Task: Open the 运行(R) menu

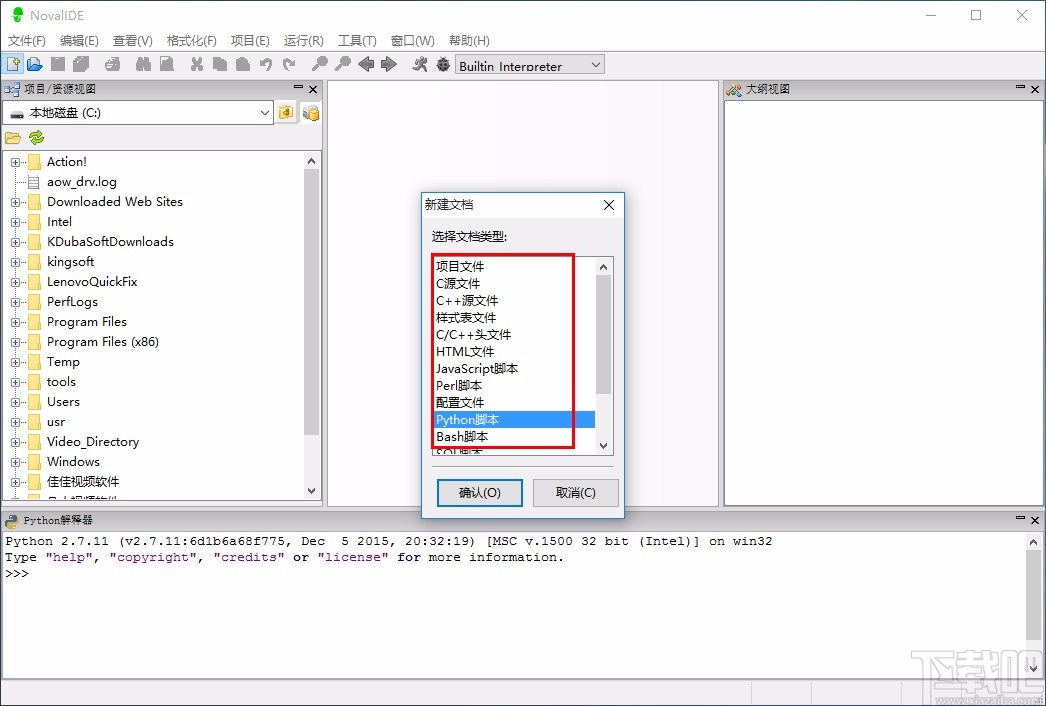Action: (x=303, y=41)
